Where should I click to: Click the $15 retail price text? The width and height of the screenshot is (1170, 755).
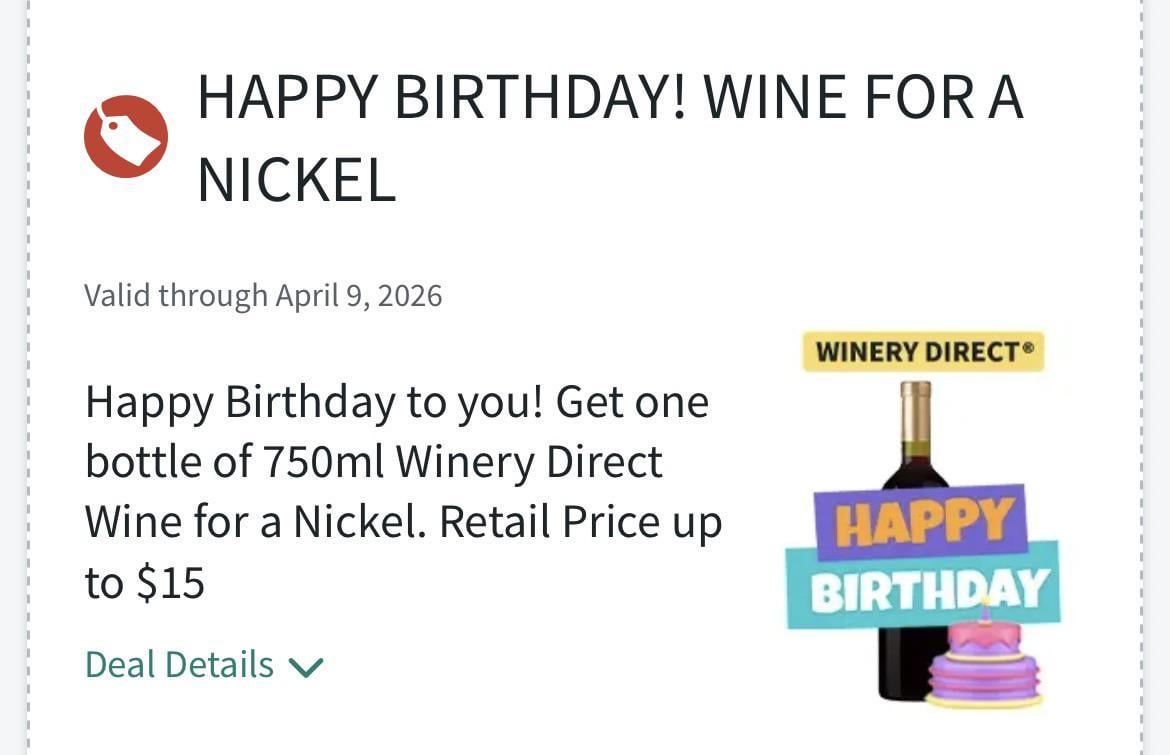click(x=170, y=583)
